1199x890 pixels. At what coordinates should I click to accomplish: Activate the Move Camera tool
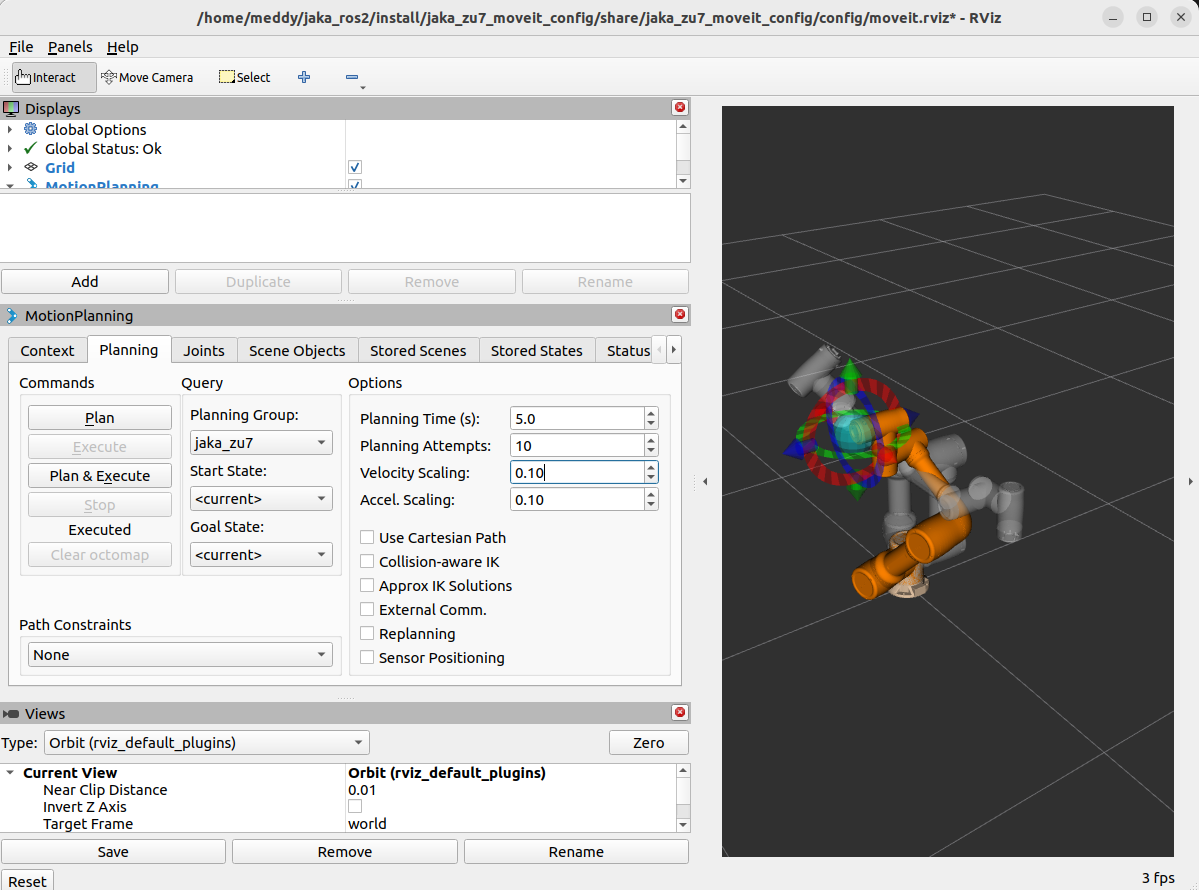pos(147,76)
